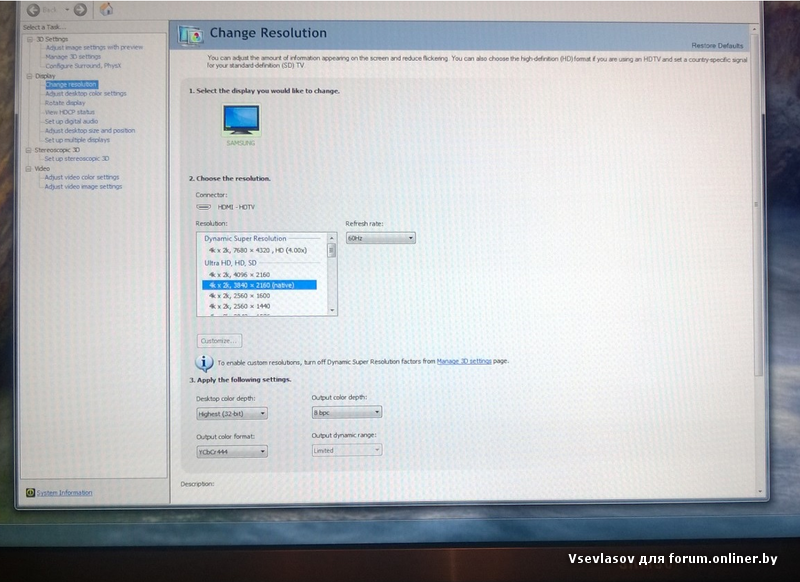The height and width of the screenshot is (582, 800).
Task: Open Adjust desktop color settings
Action: click(86, 93)
